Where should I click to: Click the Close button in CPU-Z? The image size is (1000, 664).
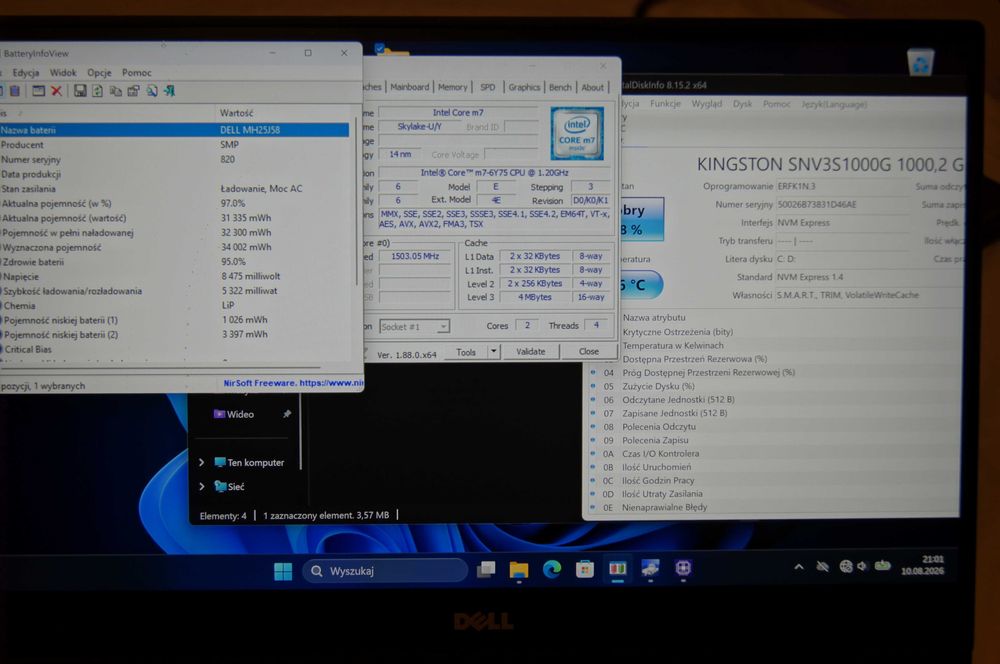(x=588, y=351)
